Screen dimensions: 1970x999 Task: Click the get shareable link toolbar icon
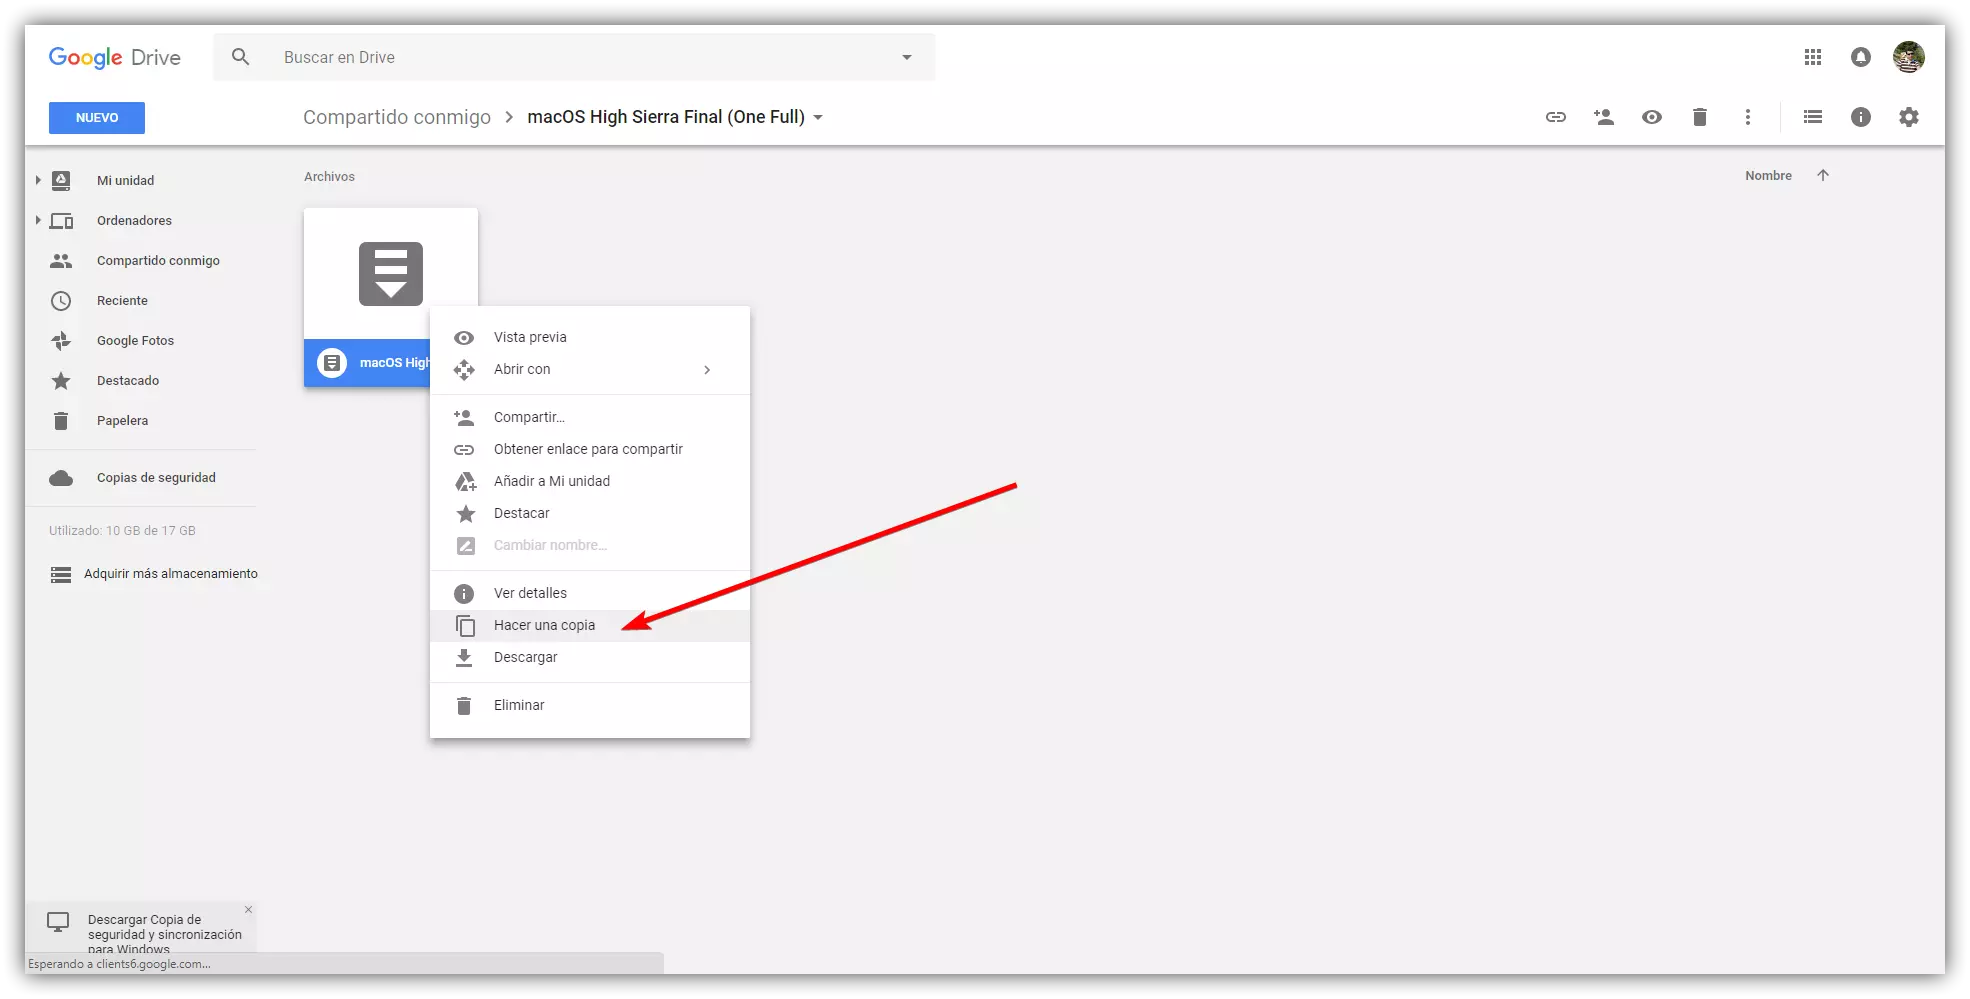[x=1556, y=117]
